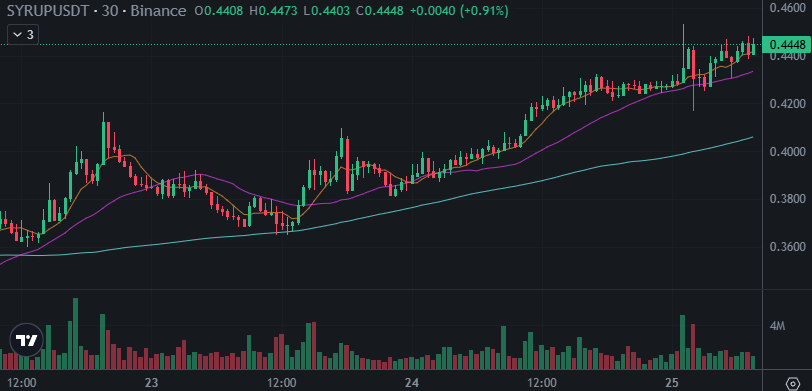Viewport: 812px width, 391px height.
Task: Click the 0.4600 price axis label
Action: (787, 8)
